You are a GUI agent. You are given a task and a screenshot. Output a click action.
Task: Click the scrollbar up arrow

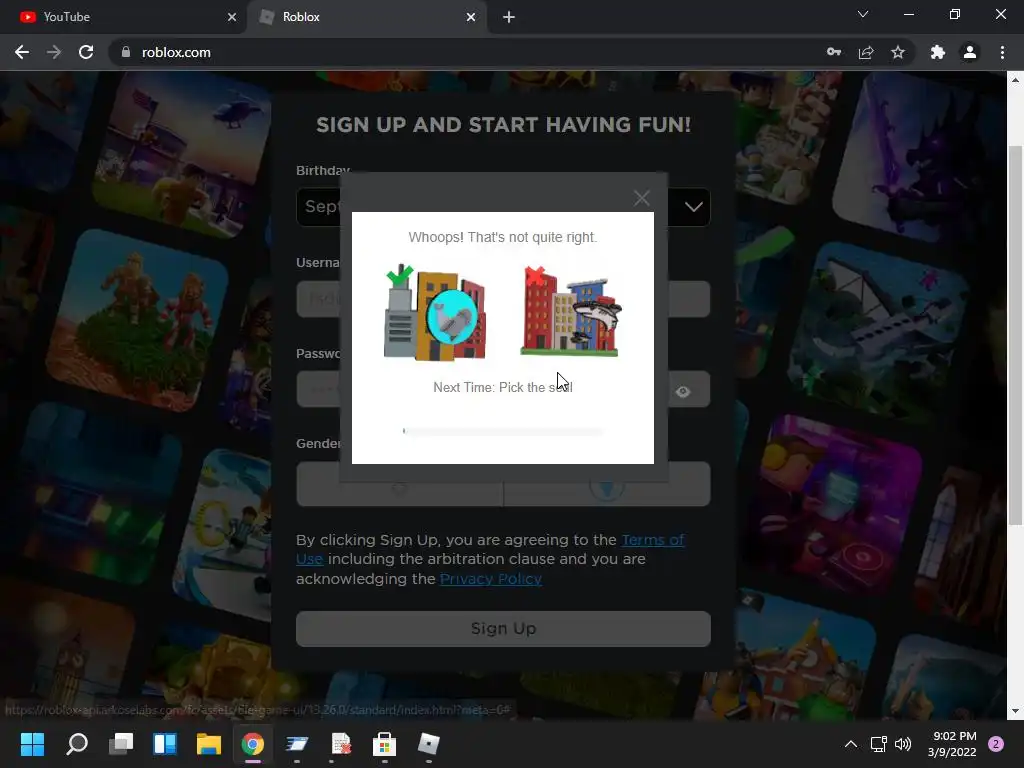(x=1015, y=80)
